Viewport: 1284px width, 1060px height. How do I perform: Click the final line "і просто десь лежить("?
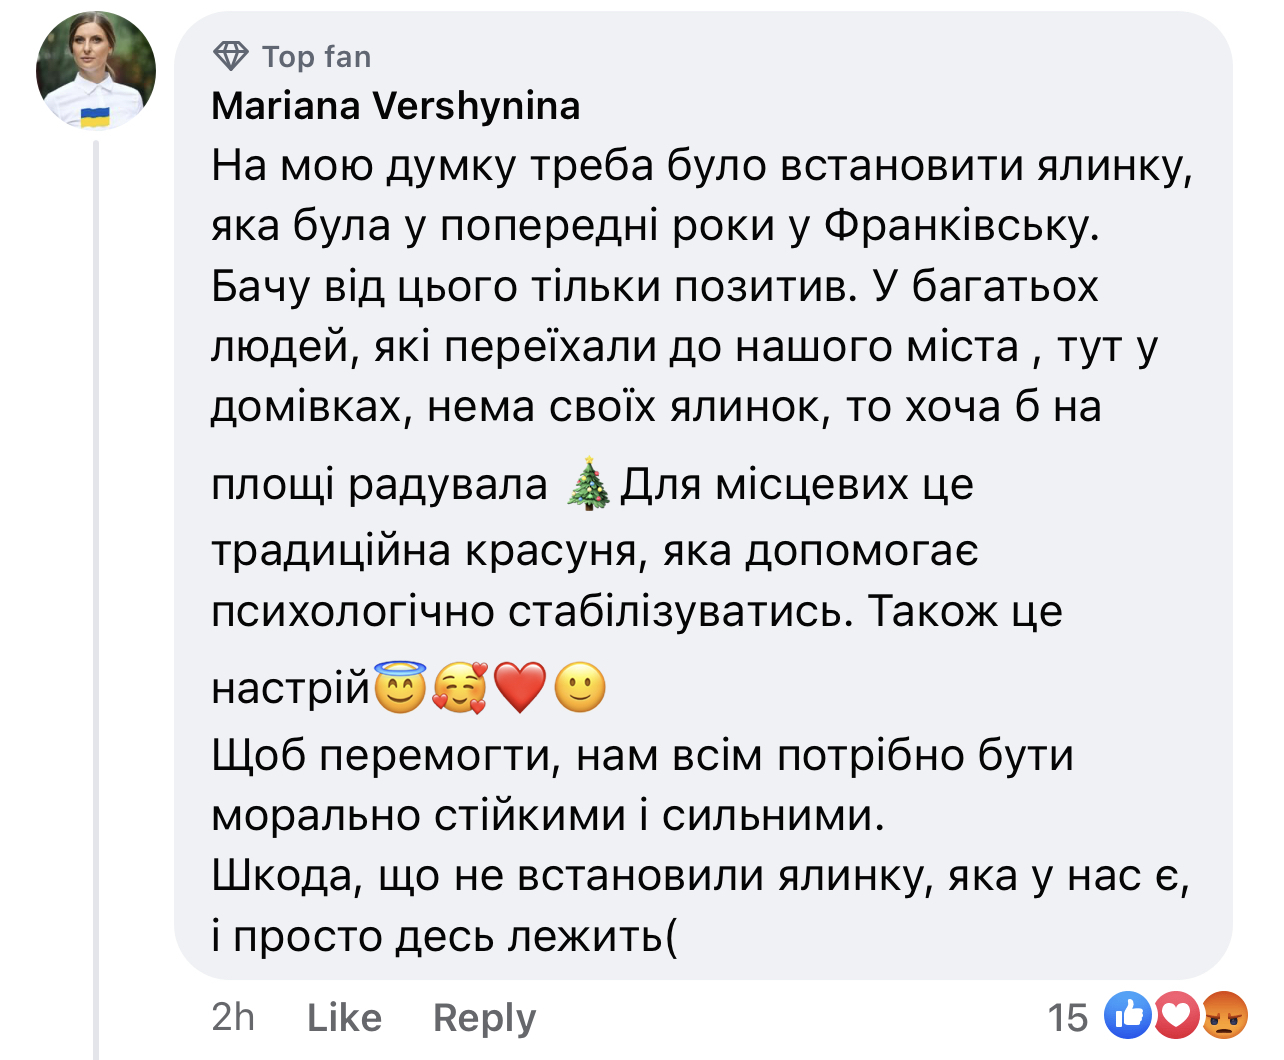(x=444, y=936)
